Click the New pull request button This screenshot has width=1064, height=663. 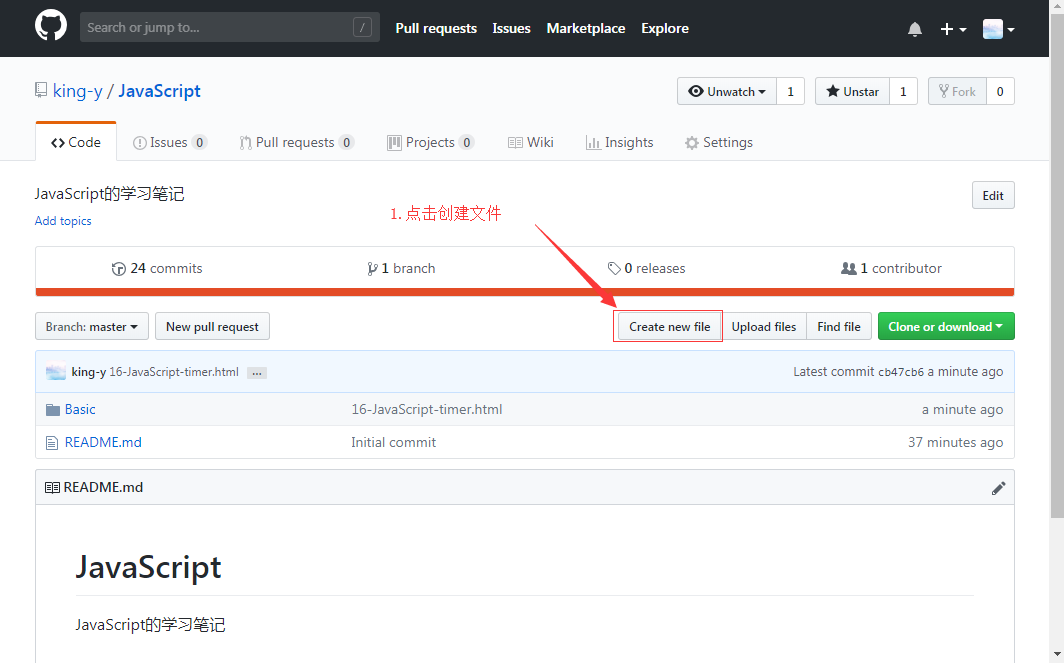[x=212, y=326]
